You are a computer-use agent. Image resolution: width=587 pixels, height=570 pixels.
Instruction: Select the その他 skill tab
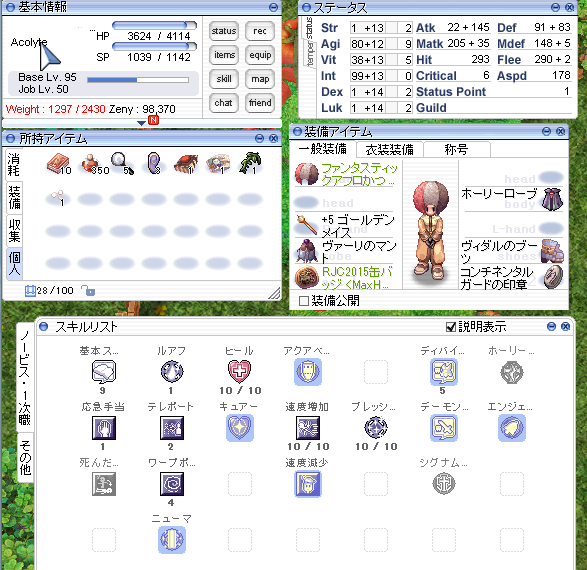[x=25, y=458]
